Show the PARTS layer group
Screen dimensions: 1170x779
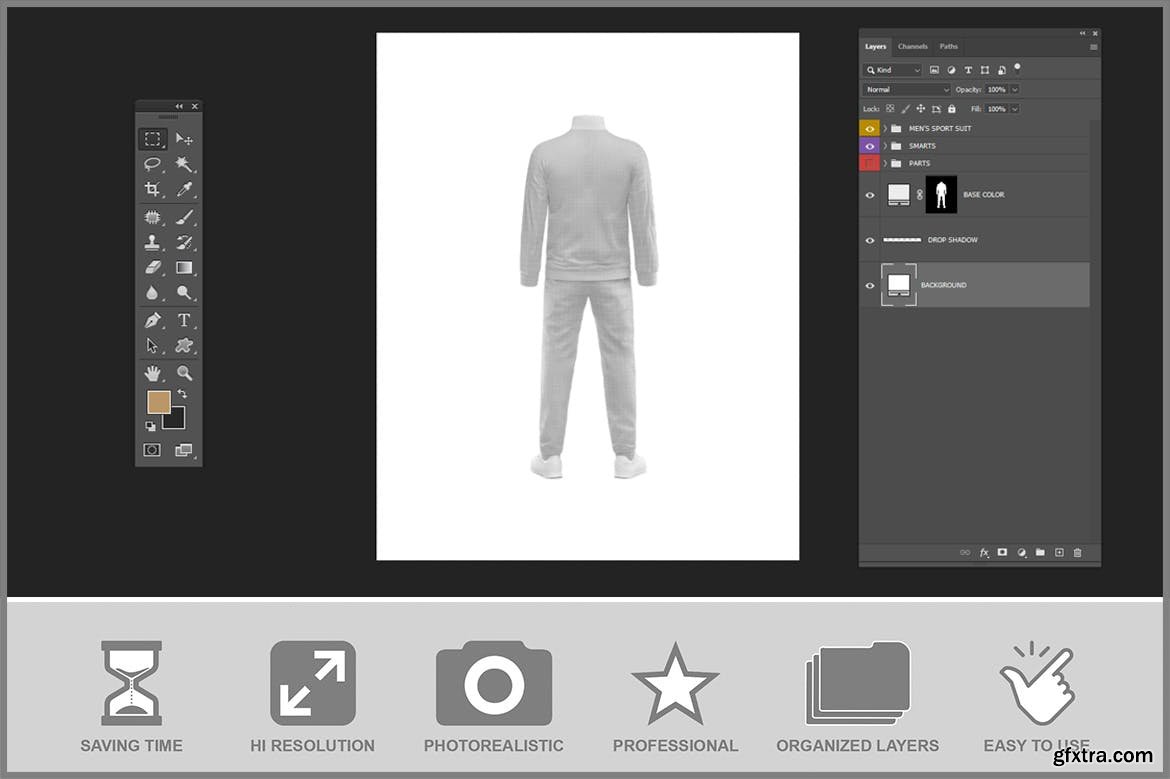click(869, 163)
